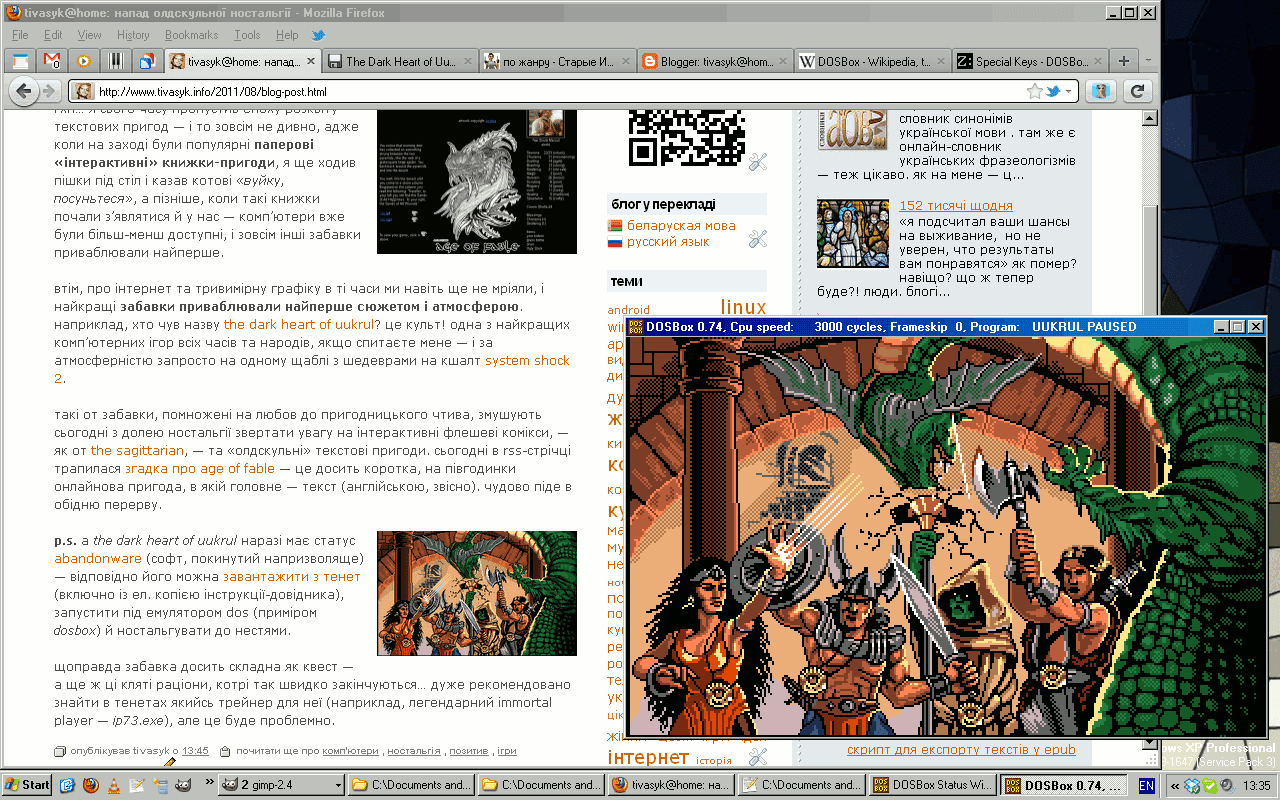Click the Twitter icon in the address bar

[x=1053, y=91]
